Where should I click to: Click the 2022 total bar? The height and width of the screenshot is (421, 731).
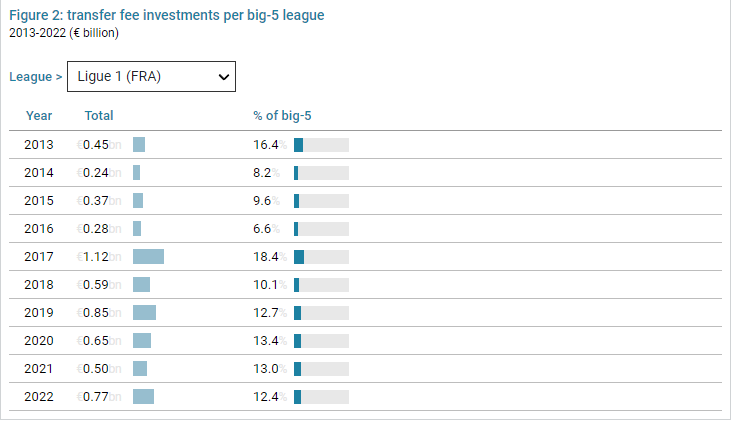click(143, 397)
